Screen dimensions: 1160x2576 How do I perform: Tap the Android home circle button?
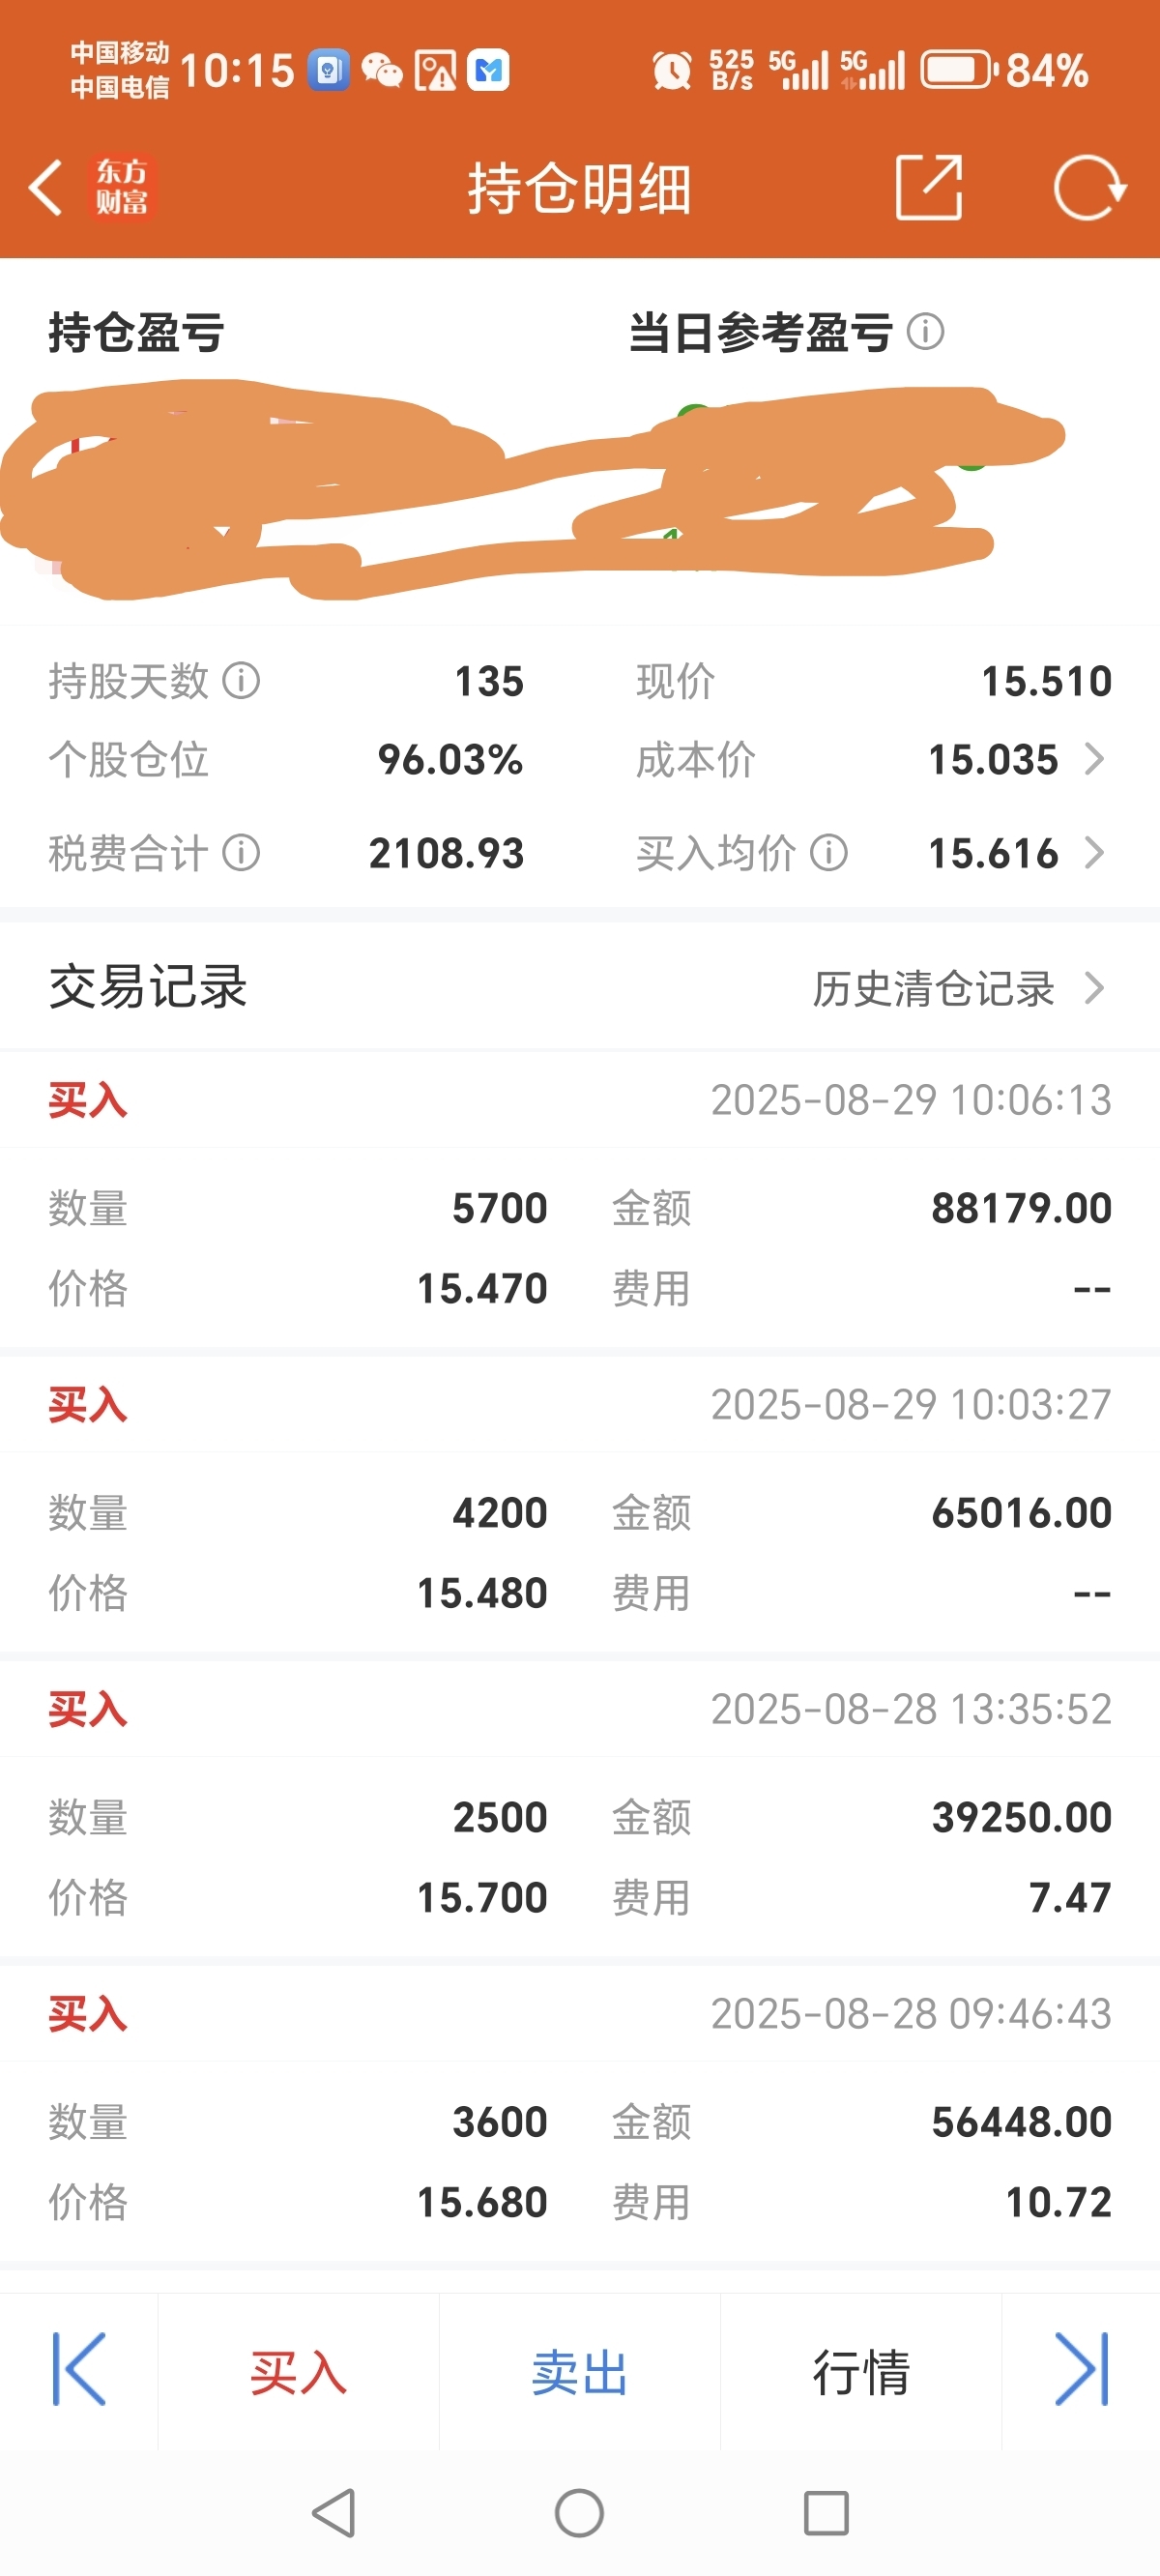[579, 2513]
